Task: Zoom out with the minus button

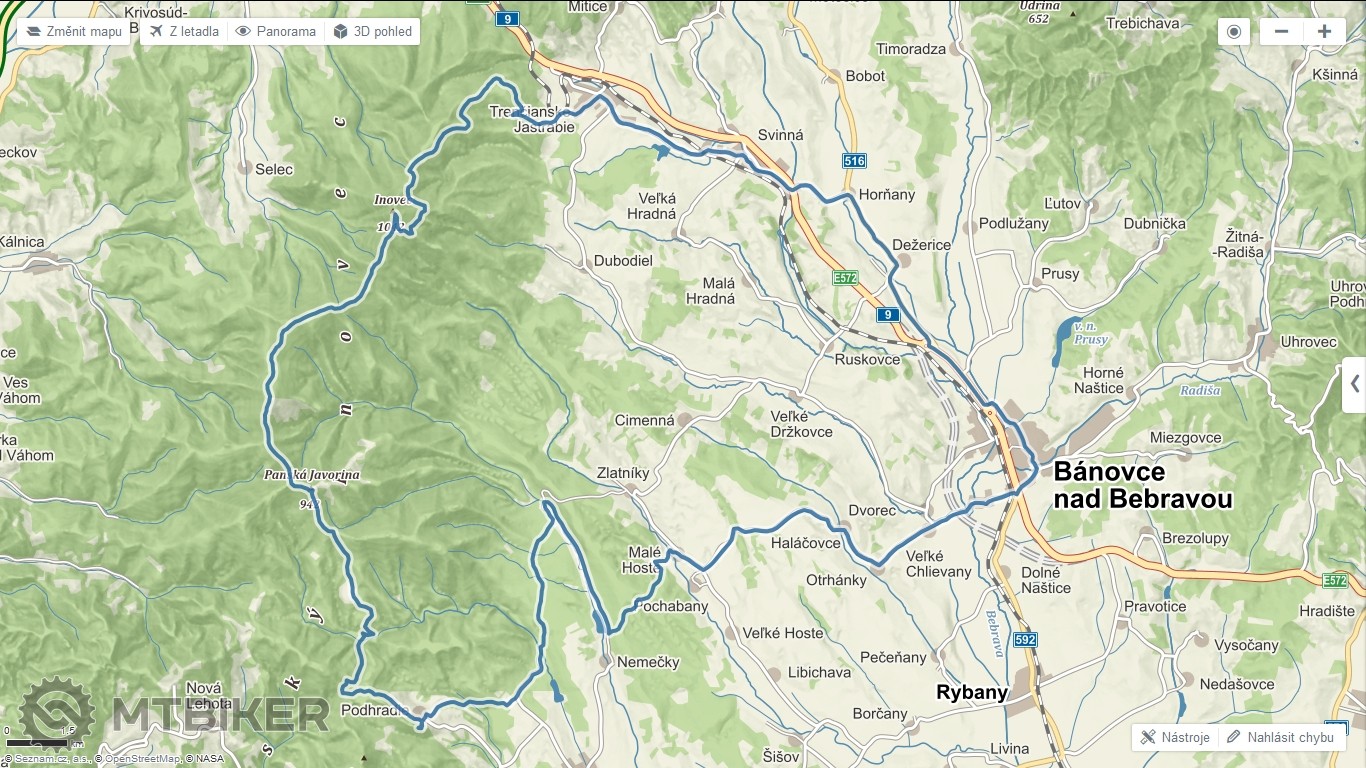Action: [1281, 31]
